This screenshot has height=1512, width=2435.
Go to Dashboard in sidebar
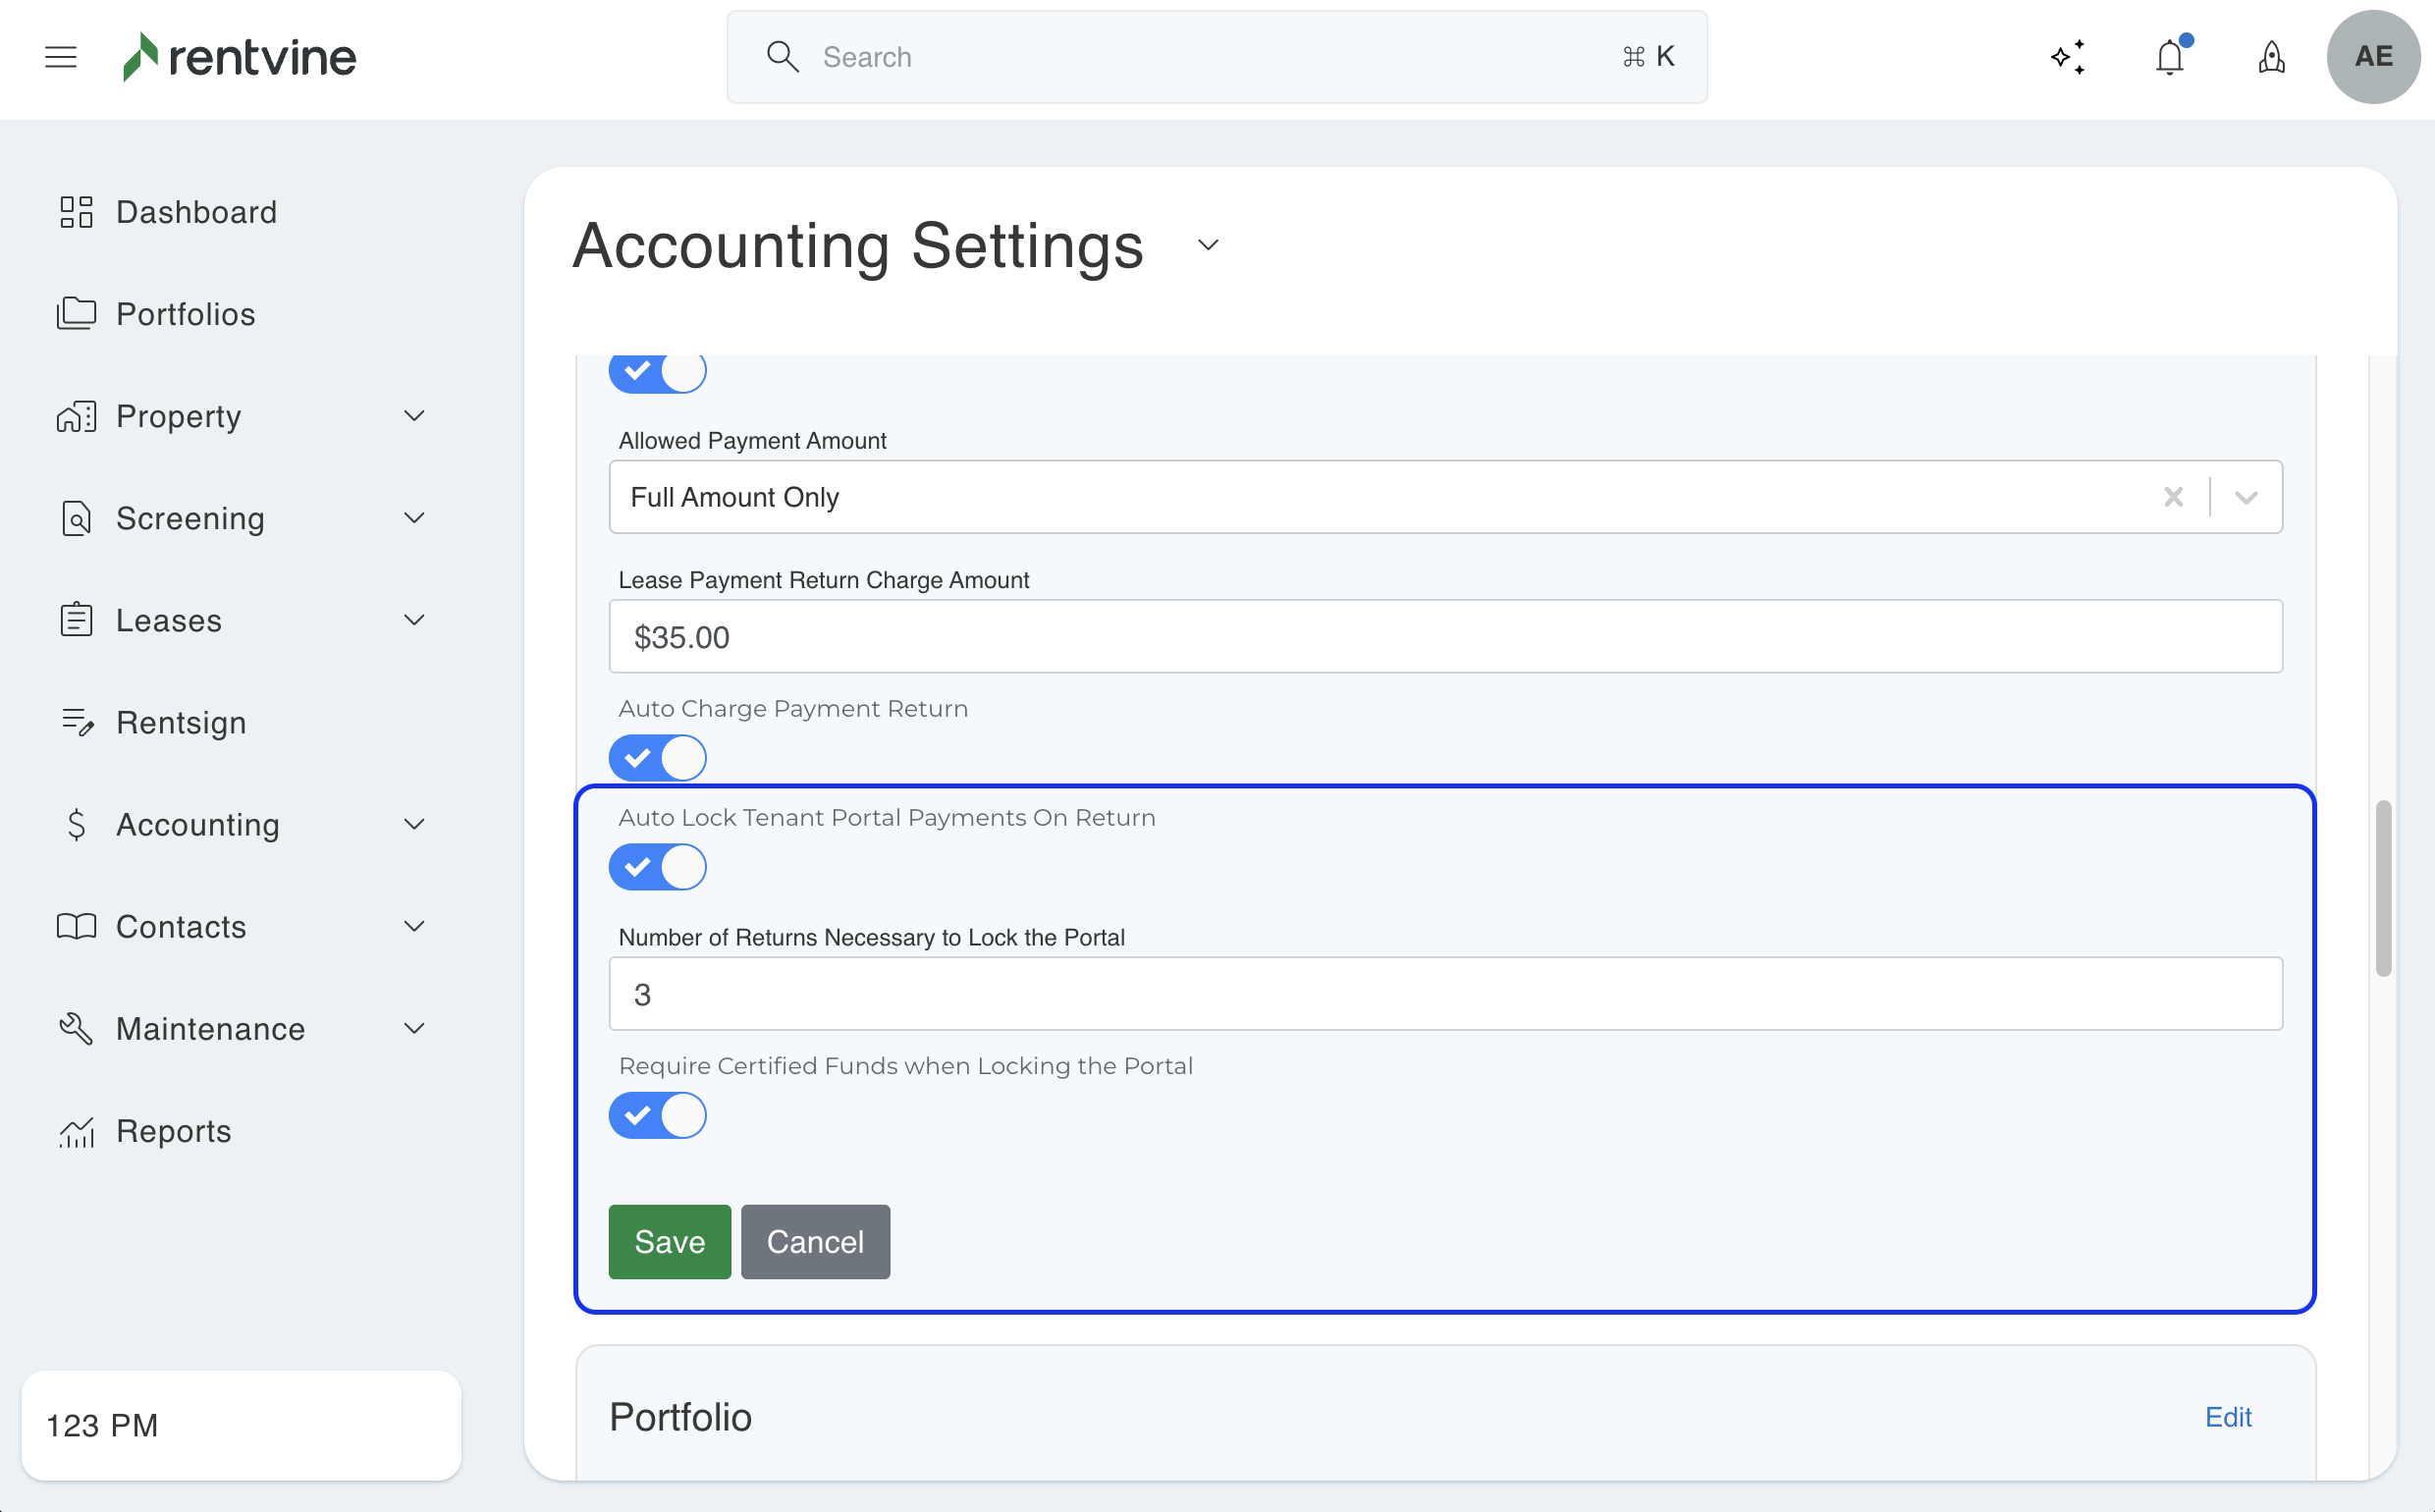click(196, 212)
